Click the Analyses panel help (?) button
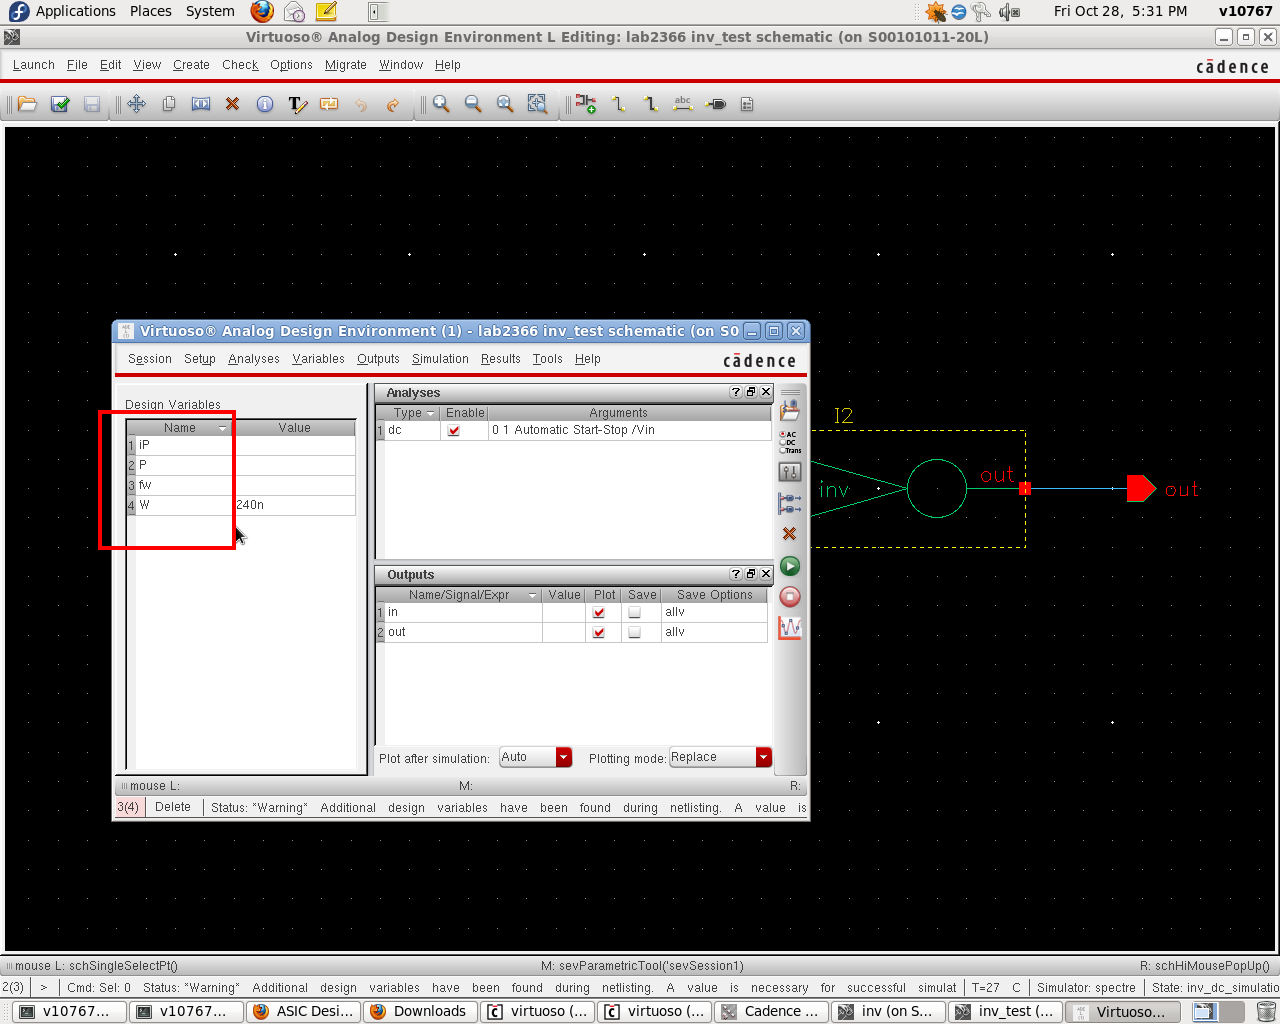This screenshot has height=1024, width=1280. coord(736,392)
